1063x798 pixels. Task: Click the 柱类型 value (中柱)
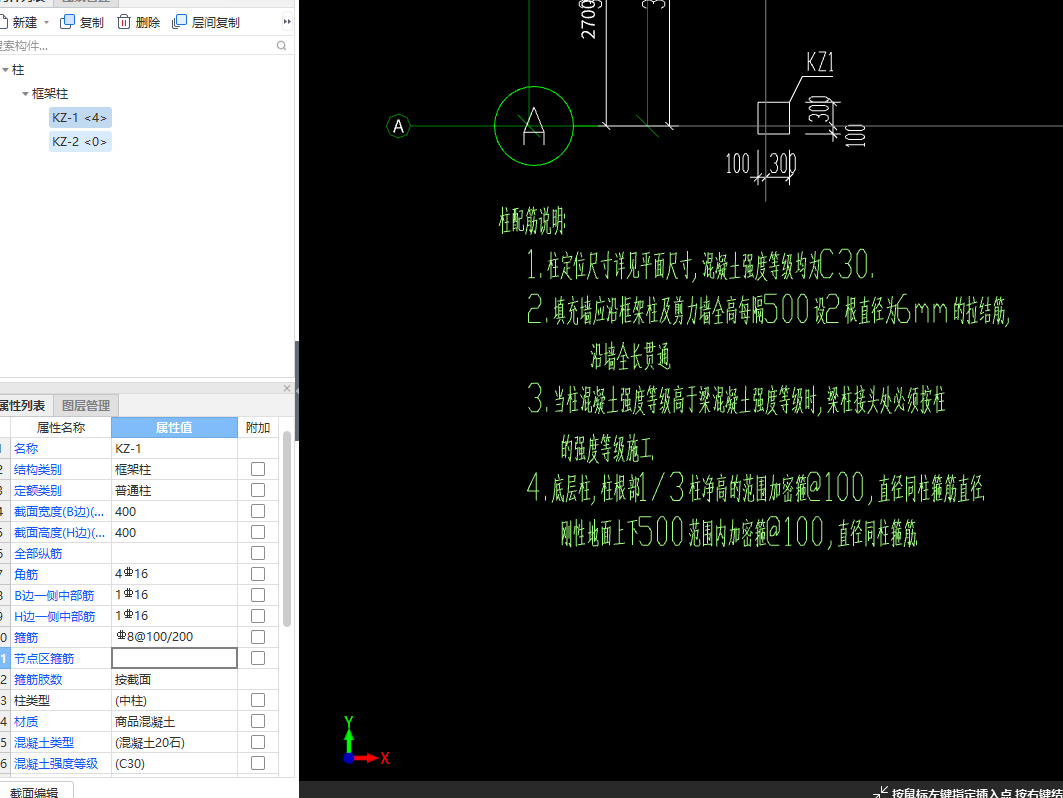coord(174,700)
